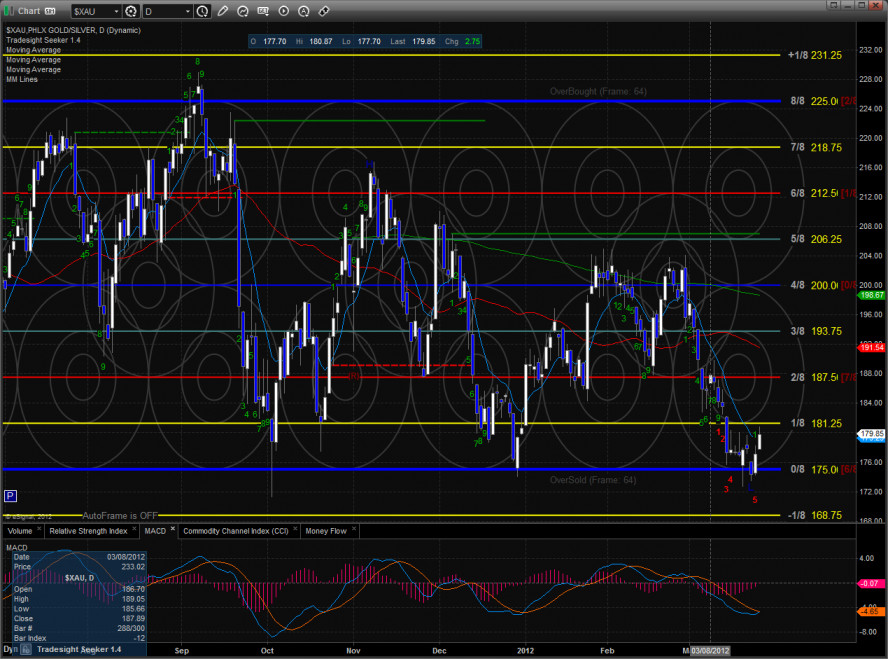Toggle the green link bars icon beside Chart
This screenshot has height=659, width=888.
[x=9, y=11]
